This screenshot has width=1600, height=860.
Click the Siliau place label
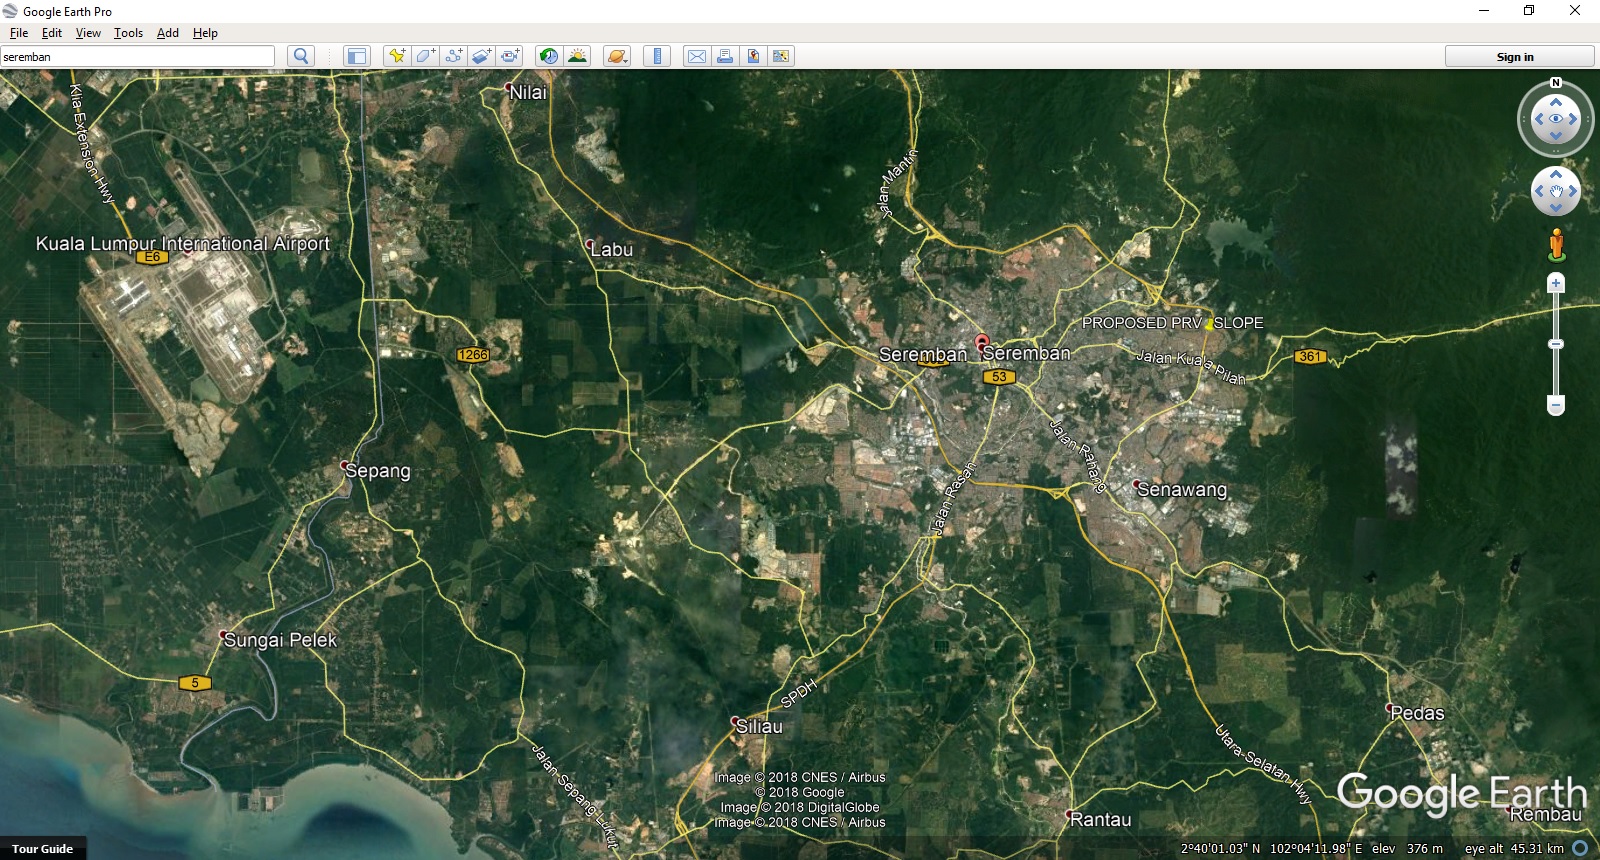click(759, 727)
